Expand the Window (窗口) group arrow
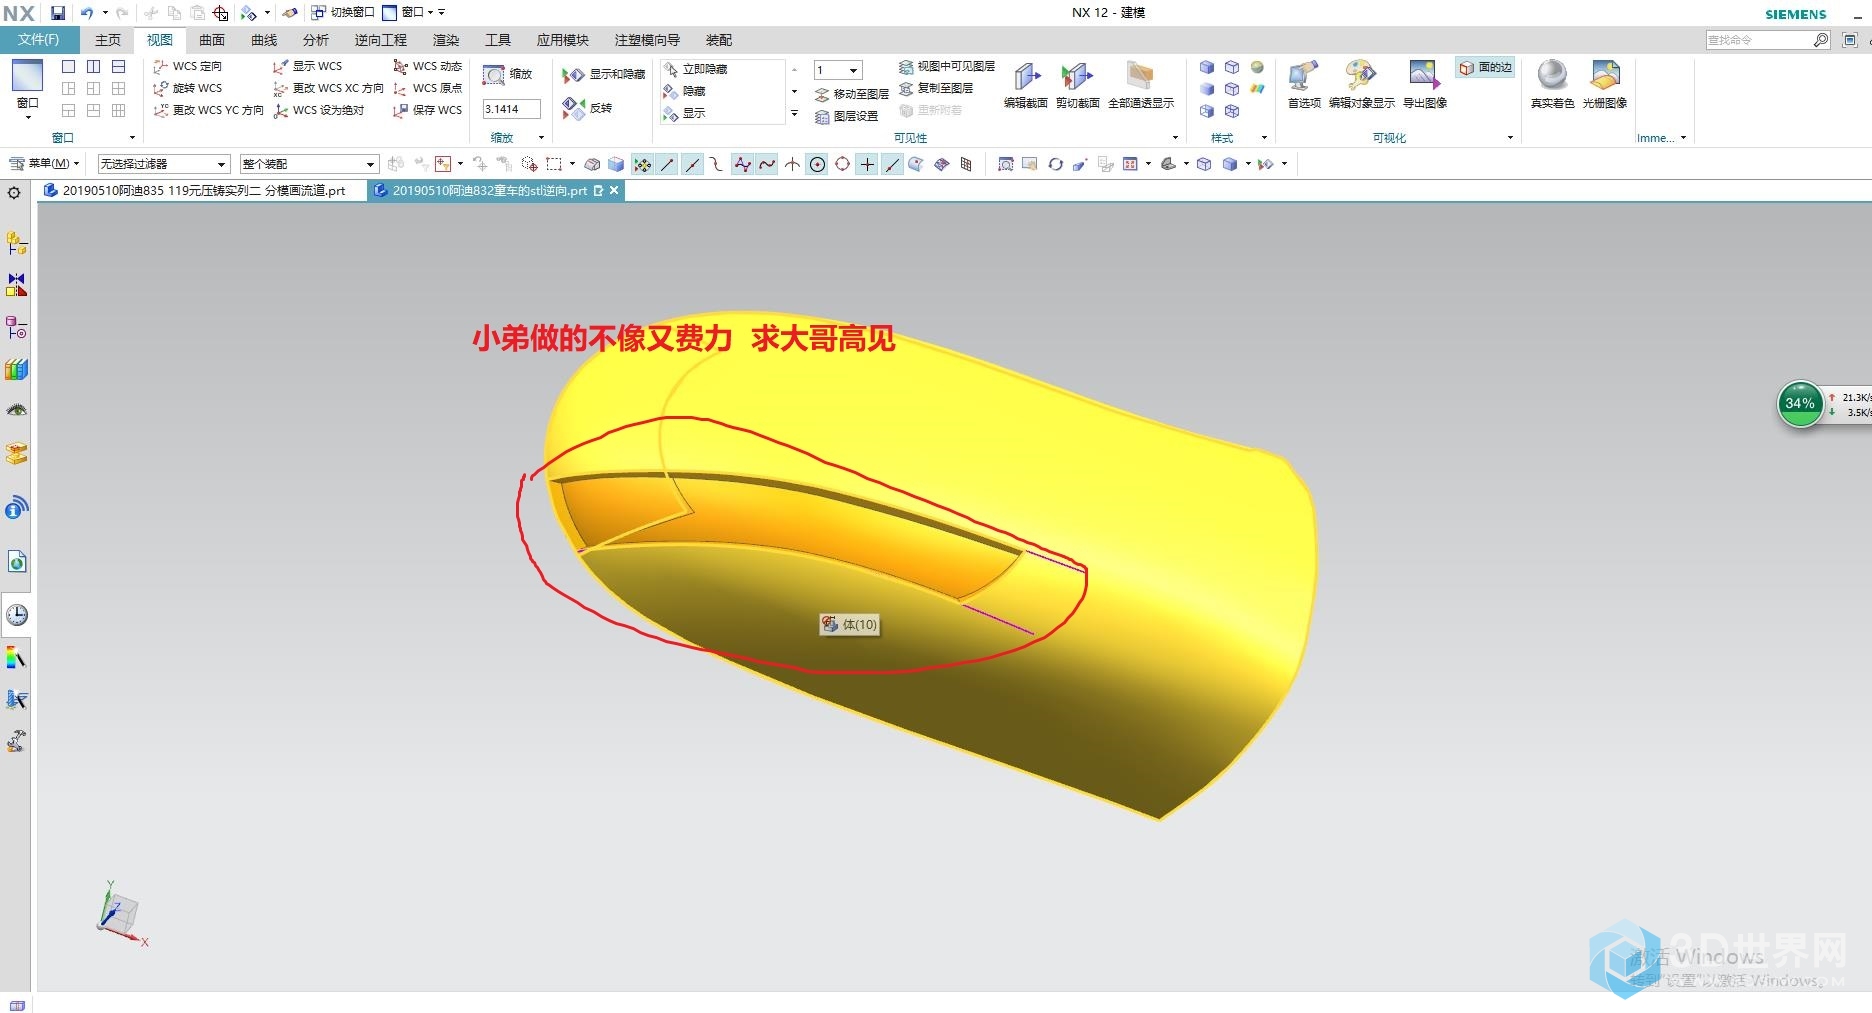This screenshot has height=1013, width=1872. pos(132,138)
